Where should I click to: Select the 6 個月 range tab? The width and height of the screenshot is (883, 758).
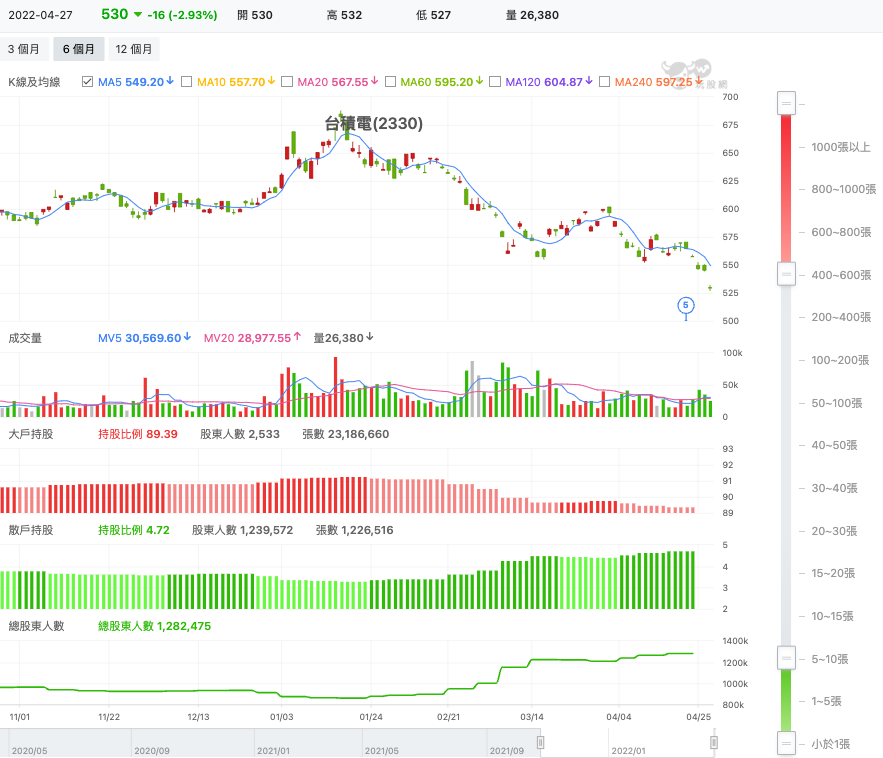tap(79, 49)
